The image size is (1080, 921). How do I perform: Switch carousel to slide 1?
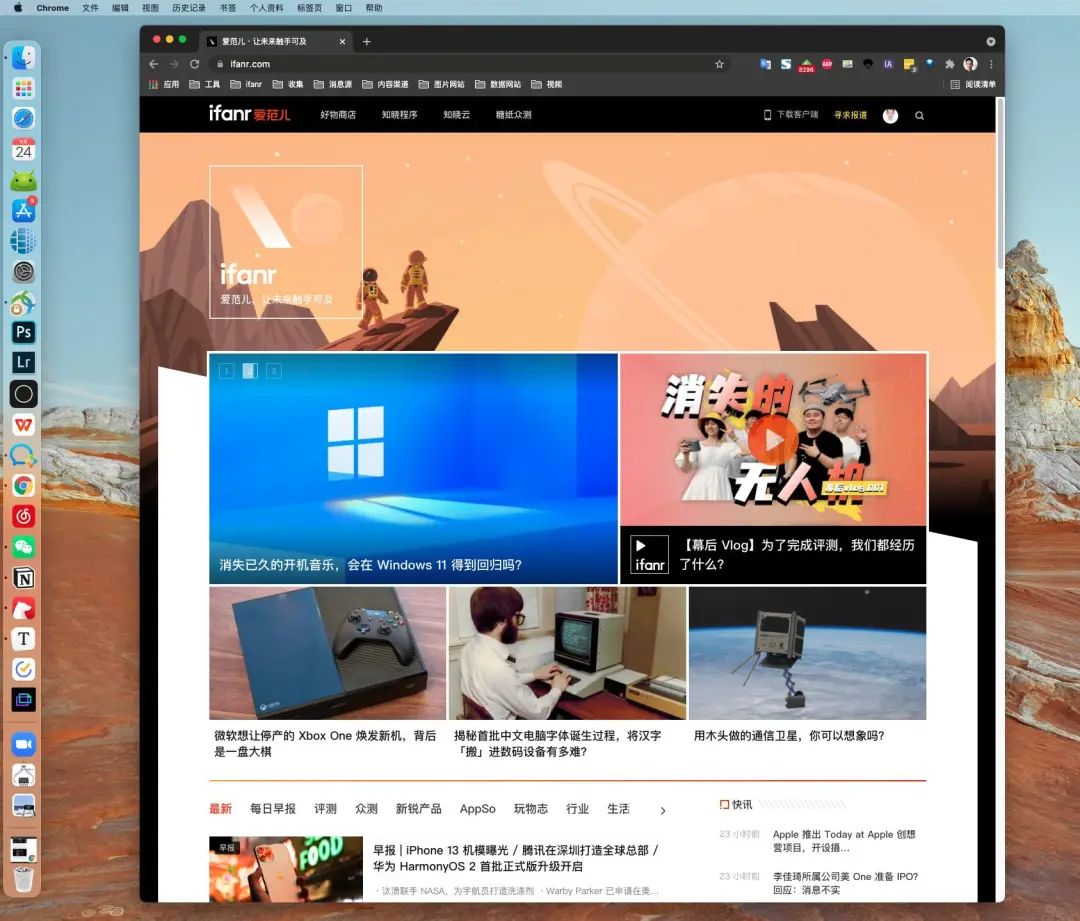coord(227,371)
